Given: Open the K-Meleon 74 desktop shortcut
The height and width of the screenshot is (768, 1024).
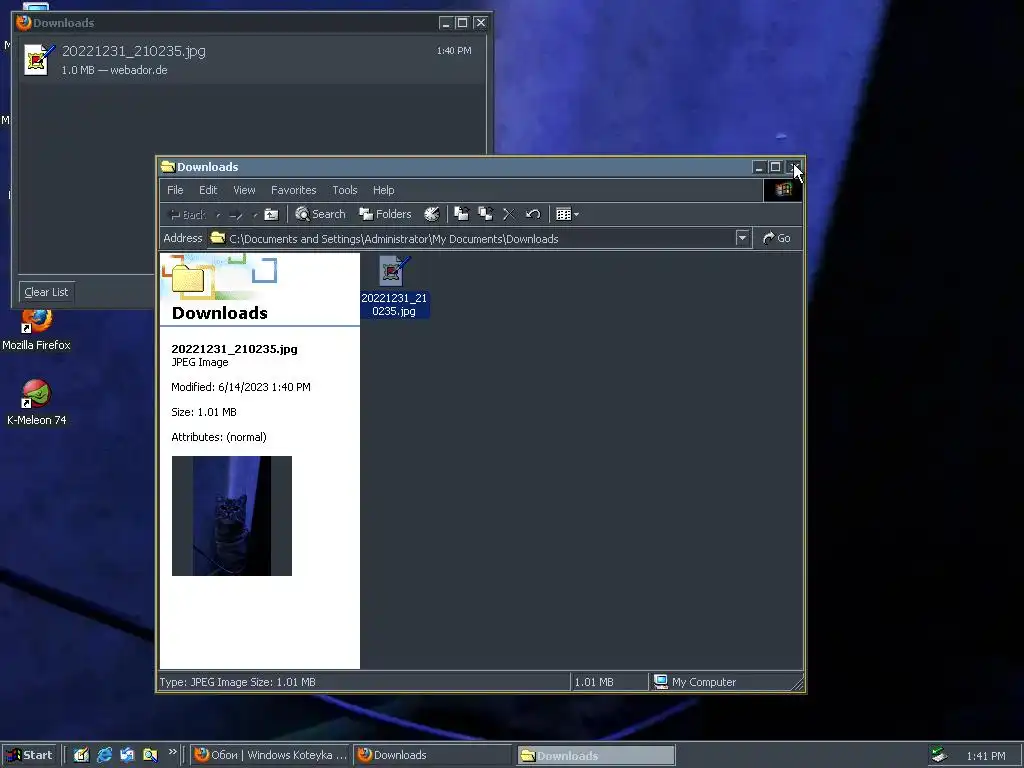Looking at the screenshot, I should click(x=37, y=403).
